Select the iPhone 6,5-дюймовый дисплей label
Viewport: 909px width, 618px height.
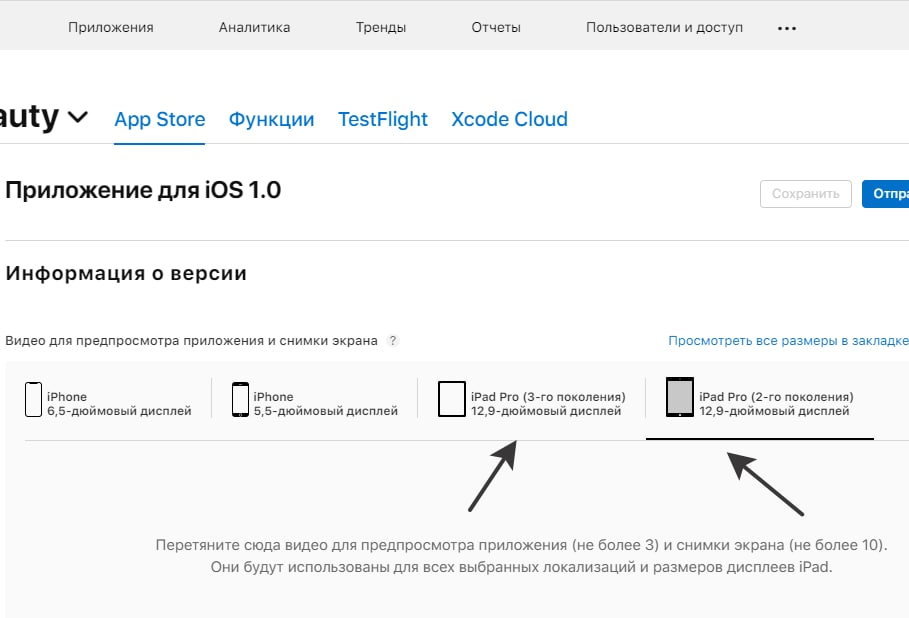point(119,403)
